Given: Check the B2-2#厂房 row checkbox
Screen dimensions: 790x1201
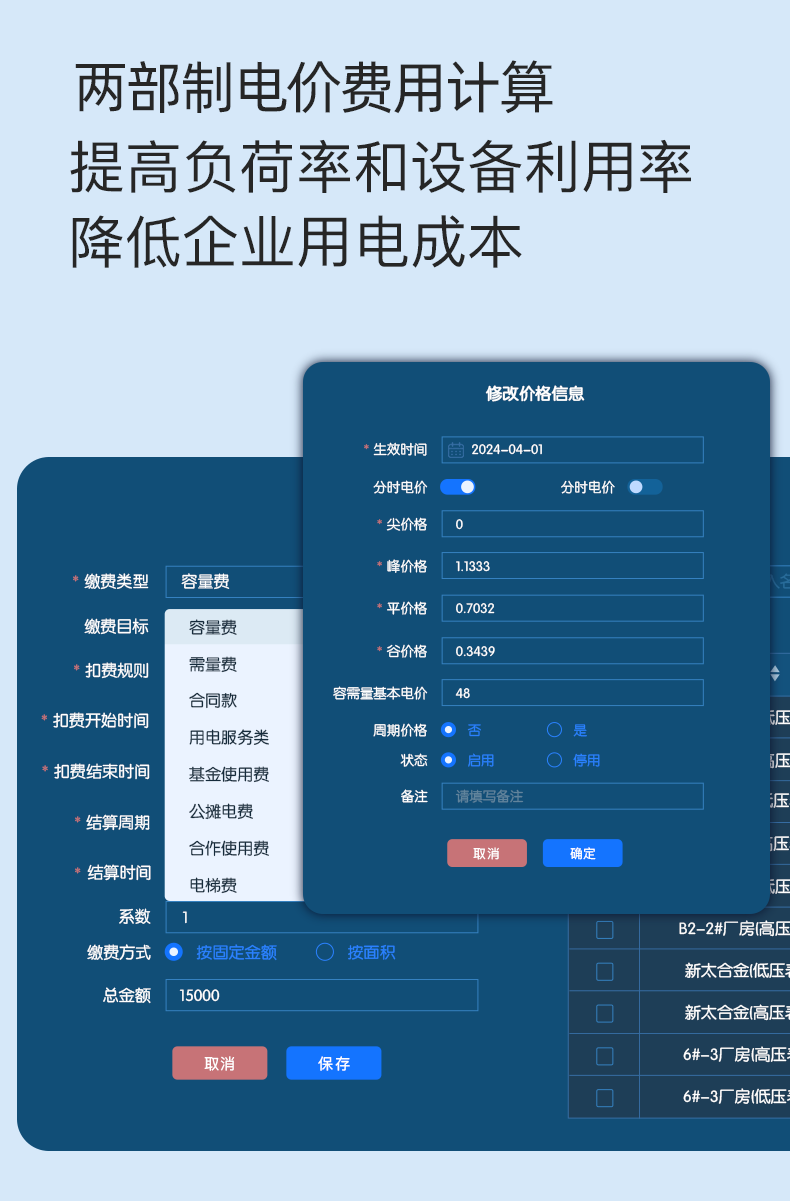Looking at the screenshot, I should (605, 929).
